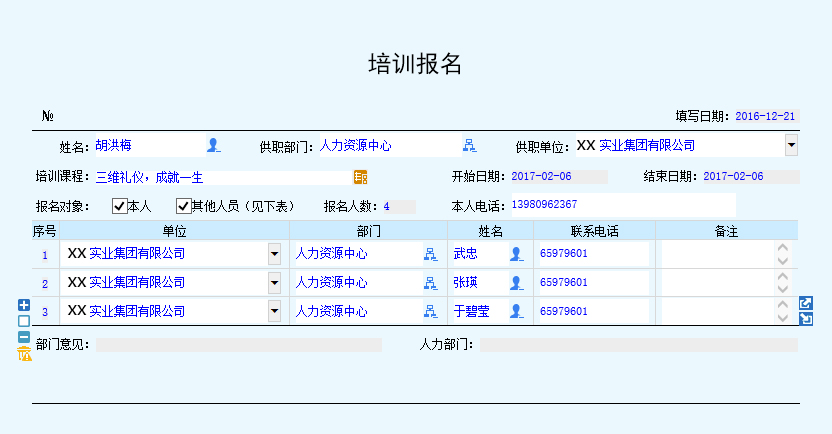832x434 pixels.
Task: Select the row number 2 link
Action: point(45,284)
